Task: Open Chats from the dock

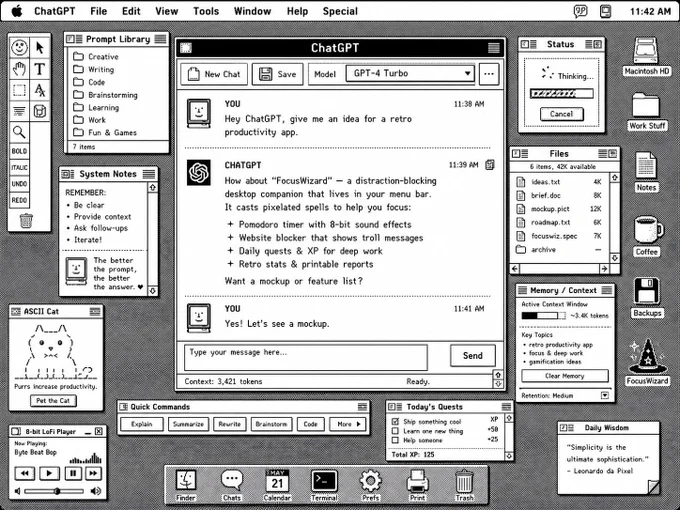Action: [x=232, y=485]
